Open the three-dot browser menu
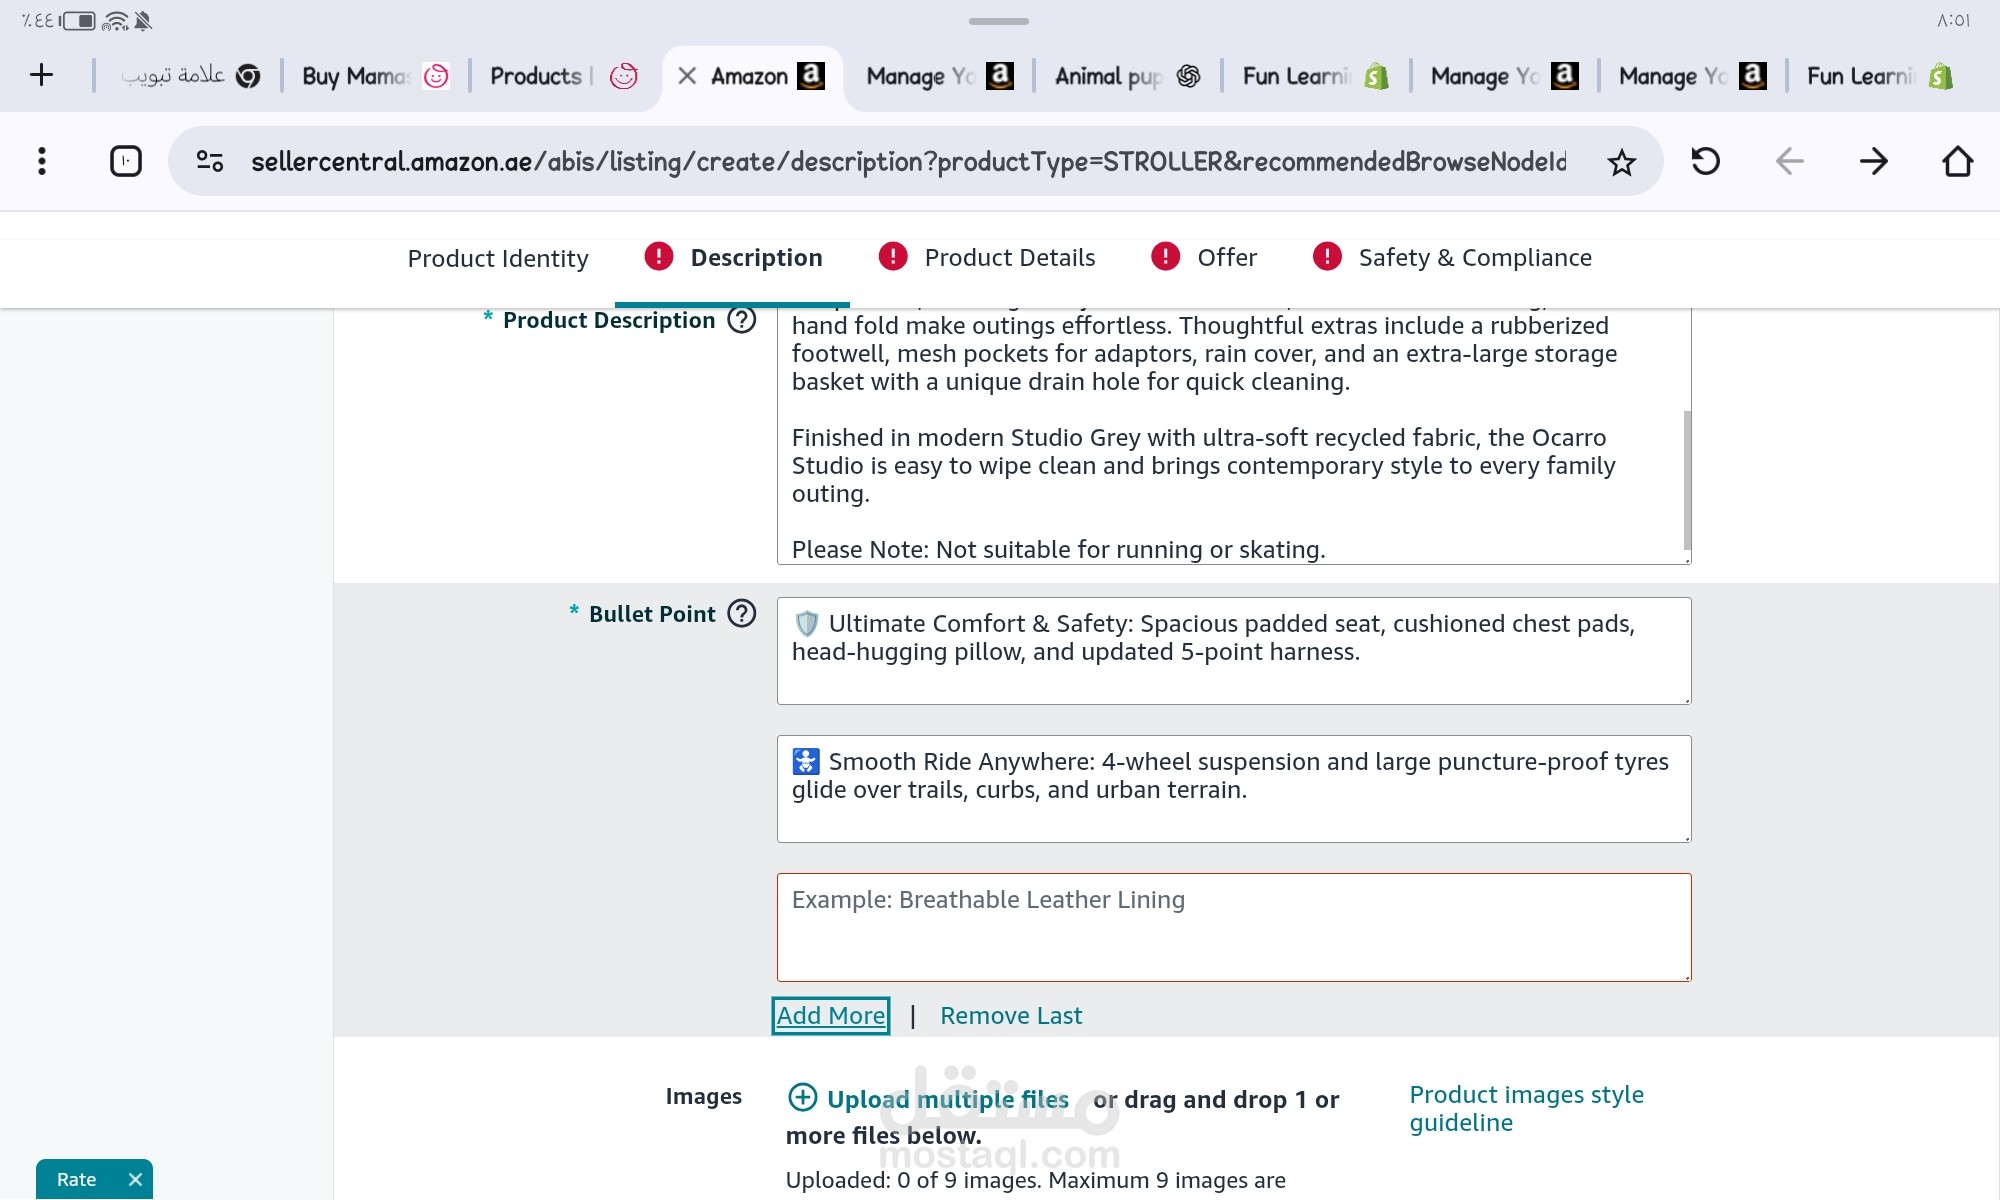This screenshot has width=2000, height=1200. (x=41, y=161)
